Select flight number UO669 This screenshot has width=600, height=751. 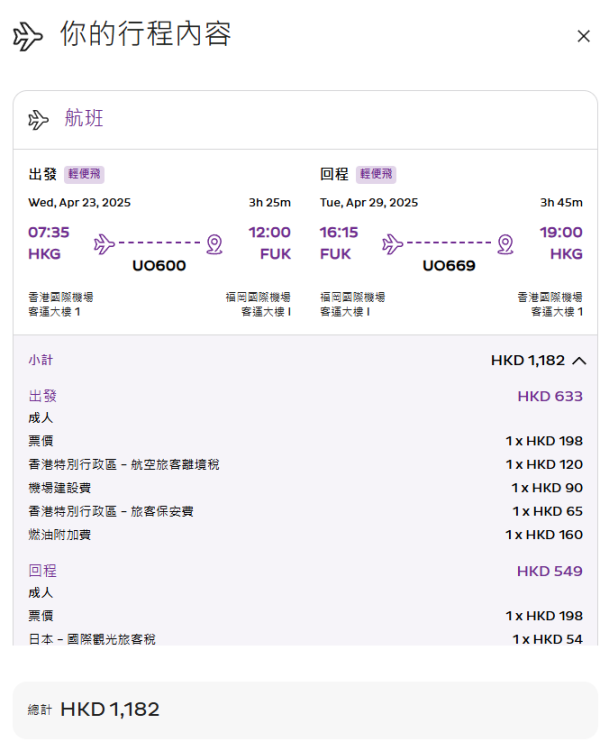(x=449, y=266)
